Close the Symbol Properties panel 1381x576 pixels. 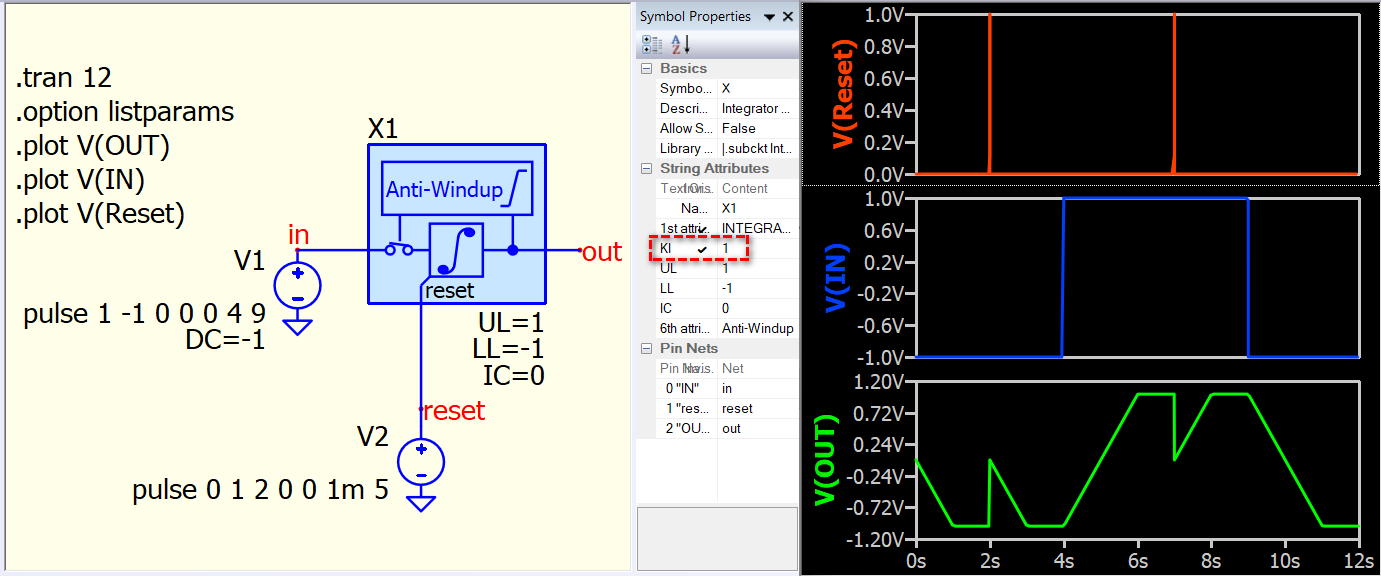tap(788, 17)
